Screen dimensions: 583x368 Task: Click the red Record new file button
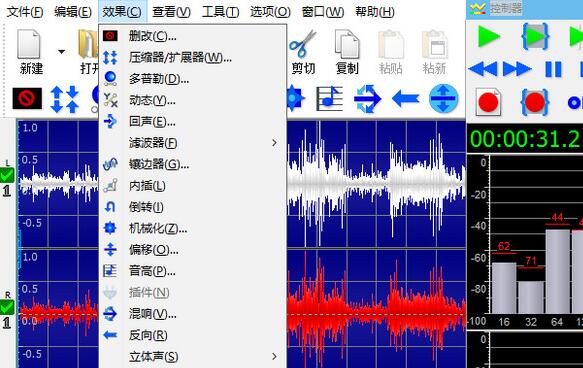pyautogui.click(x=488, y=102)
